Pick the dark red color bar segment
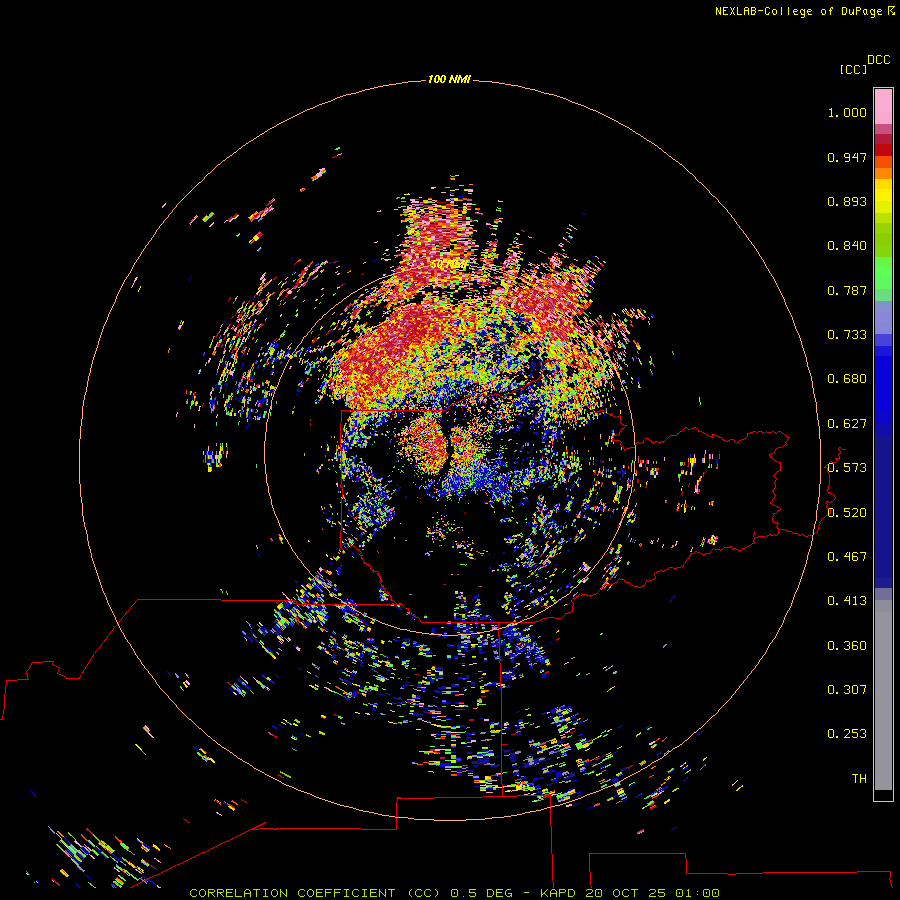 click(883, 139)
